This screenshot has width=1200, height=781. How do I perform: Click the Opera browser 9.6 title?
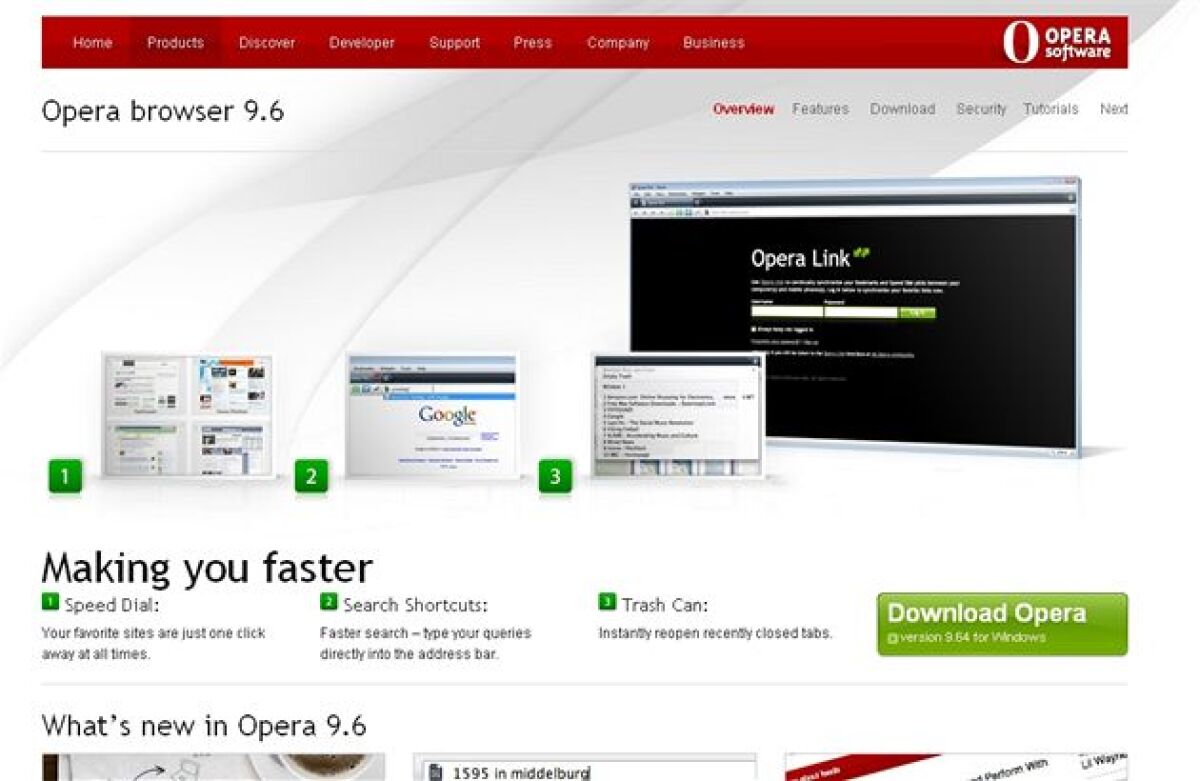pyautogui.click(x=163, y=111)
